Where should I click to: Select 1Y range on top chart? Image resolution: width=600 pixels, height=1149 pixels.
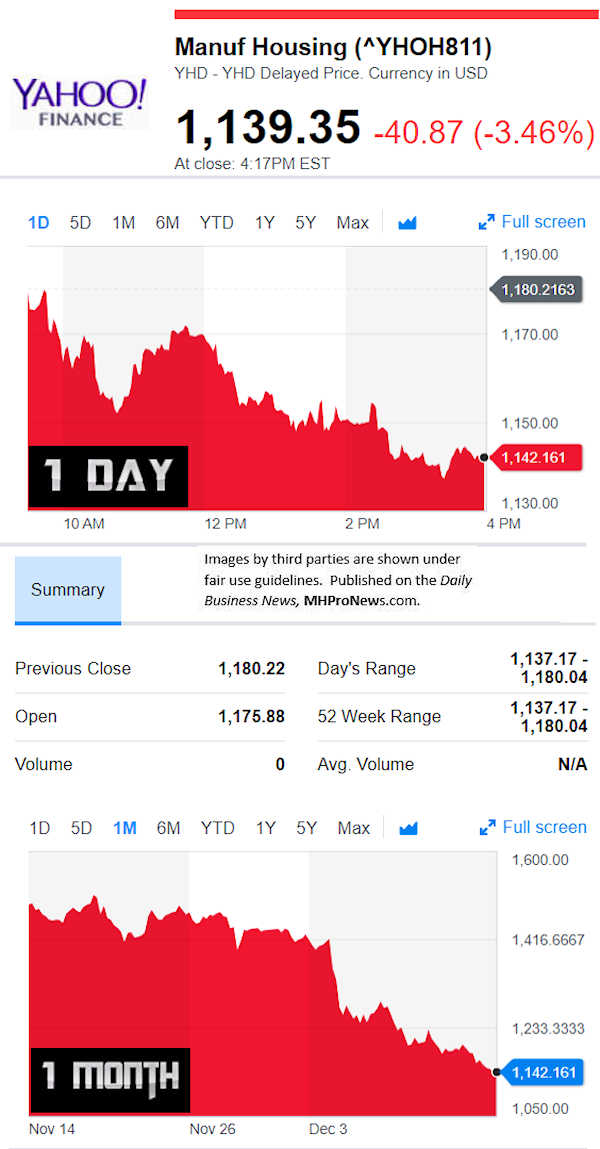pos(264,223)
